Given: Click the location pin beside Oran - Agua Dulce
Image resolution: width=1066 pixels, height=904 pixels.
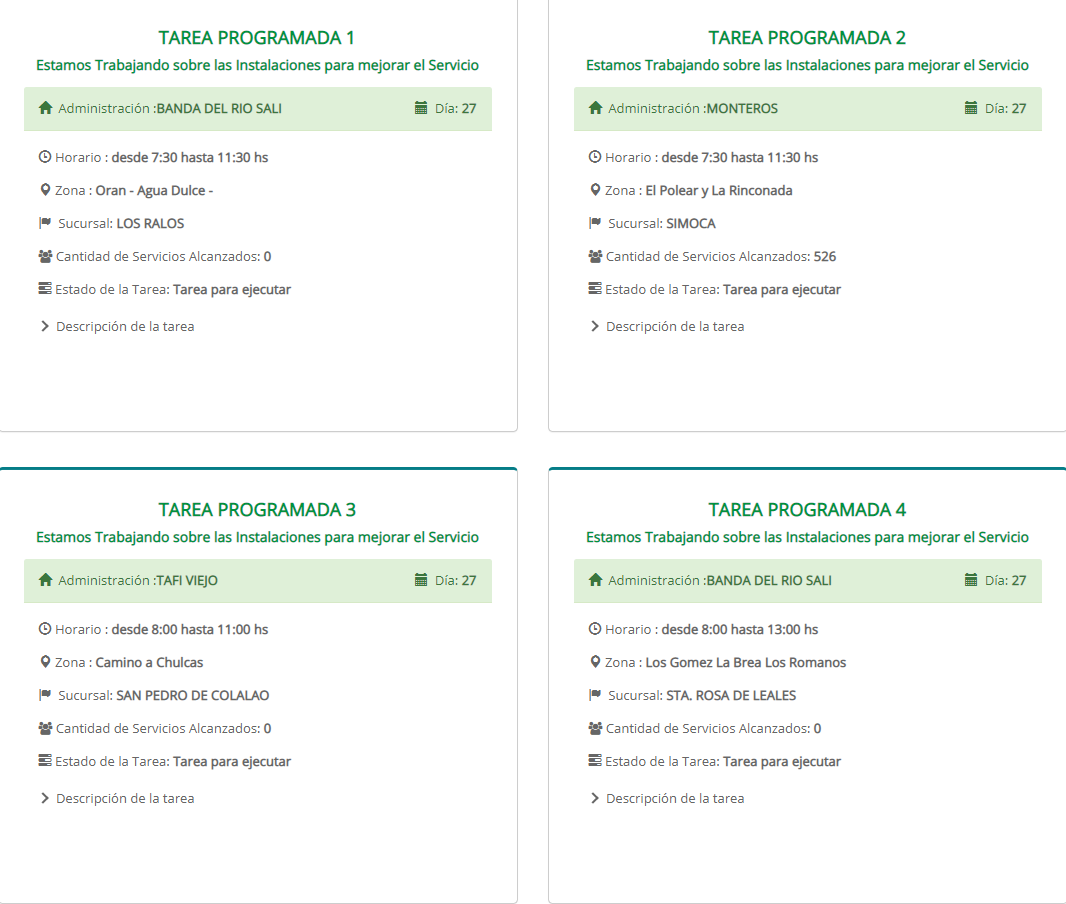Looking at the screenshot, I should coord(45,190).
